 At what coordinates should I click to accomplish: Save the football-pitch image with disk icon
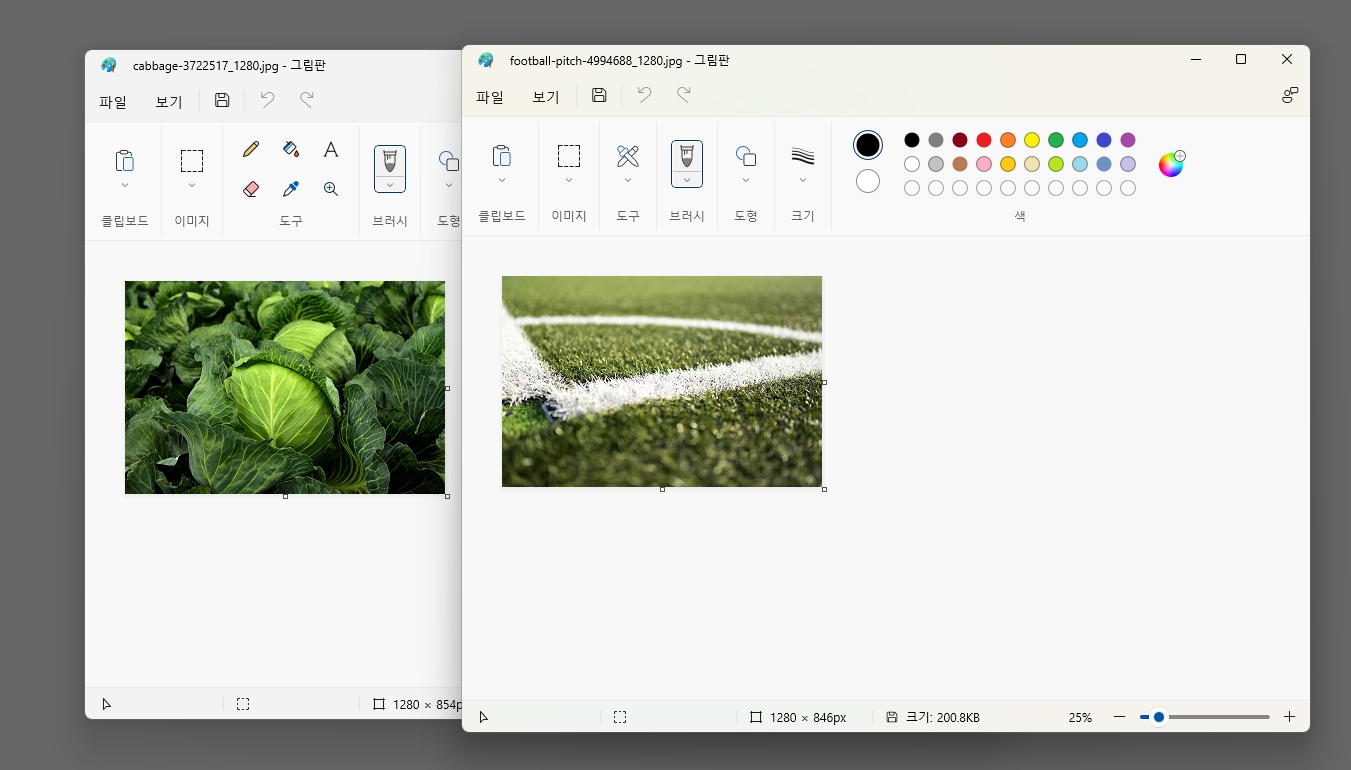click(599, 95)
